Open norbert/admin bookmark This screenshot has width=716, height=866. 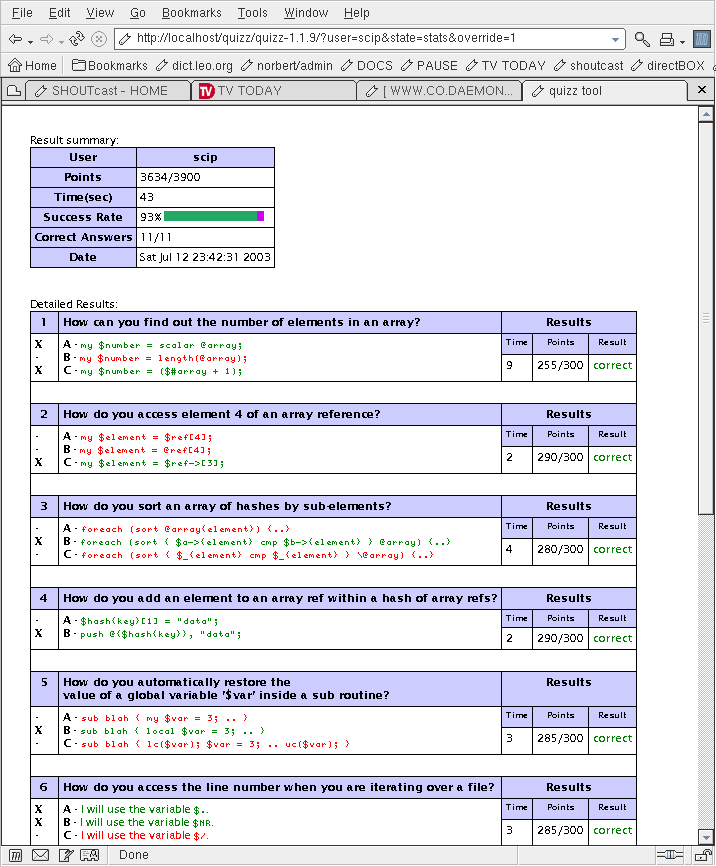coord(287,66)
